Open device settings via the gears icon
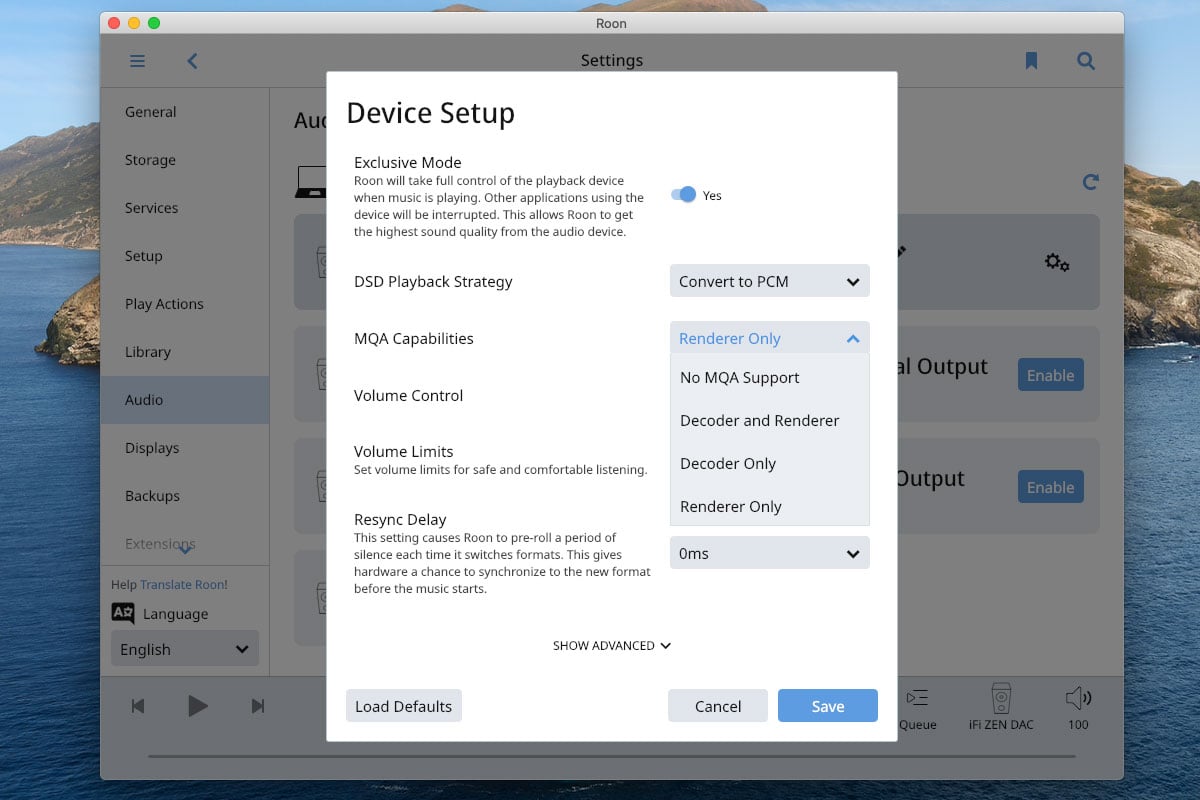This screenshot has width=1200, height=800. (1057, 262)
